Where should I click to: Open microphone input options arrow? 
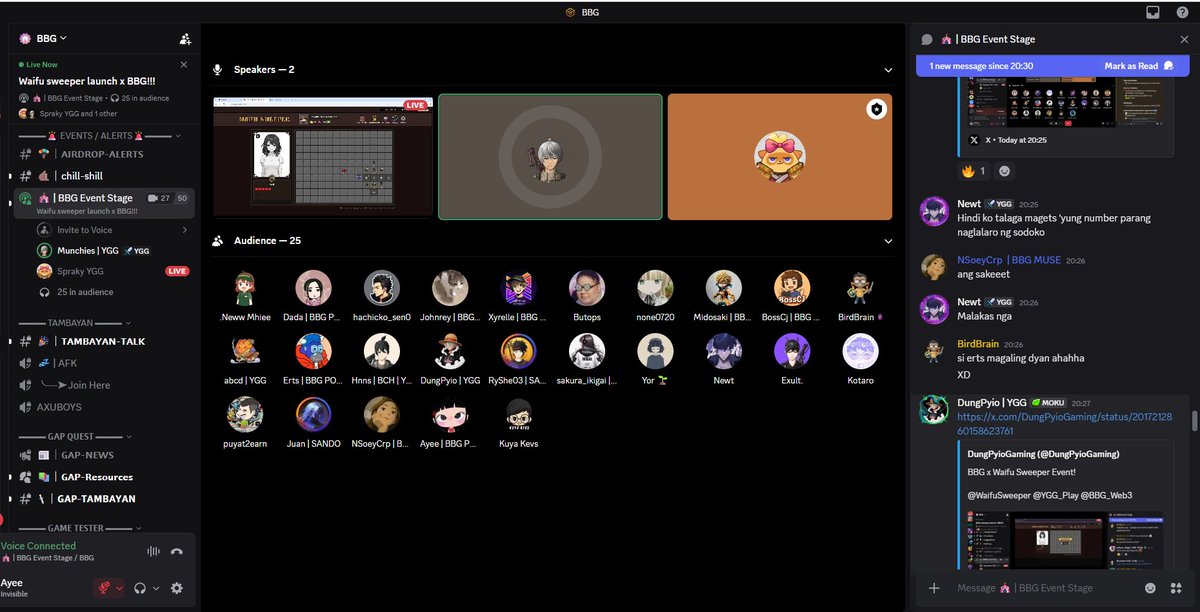click(119, 588)
